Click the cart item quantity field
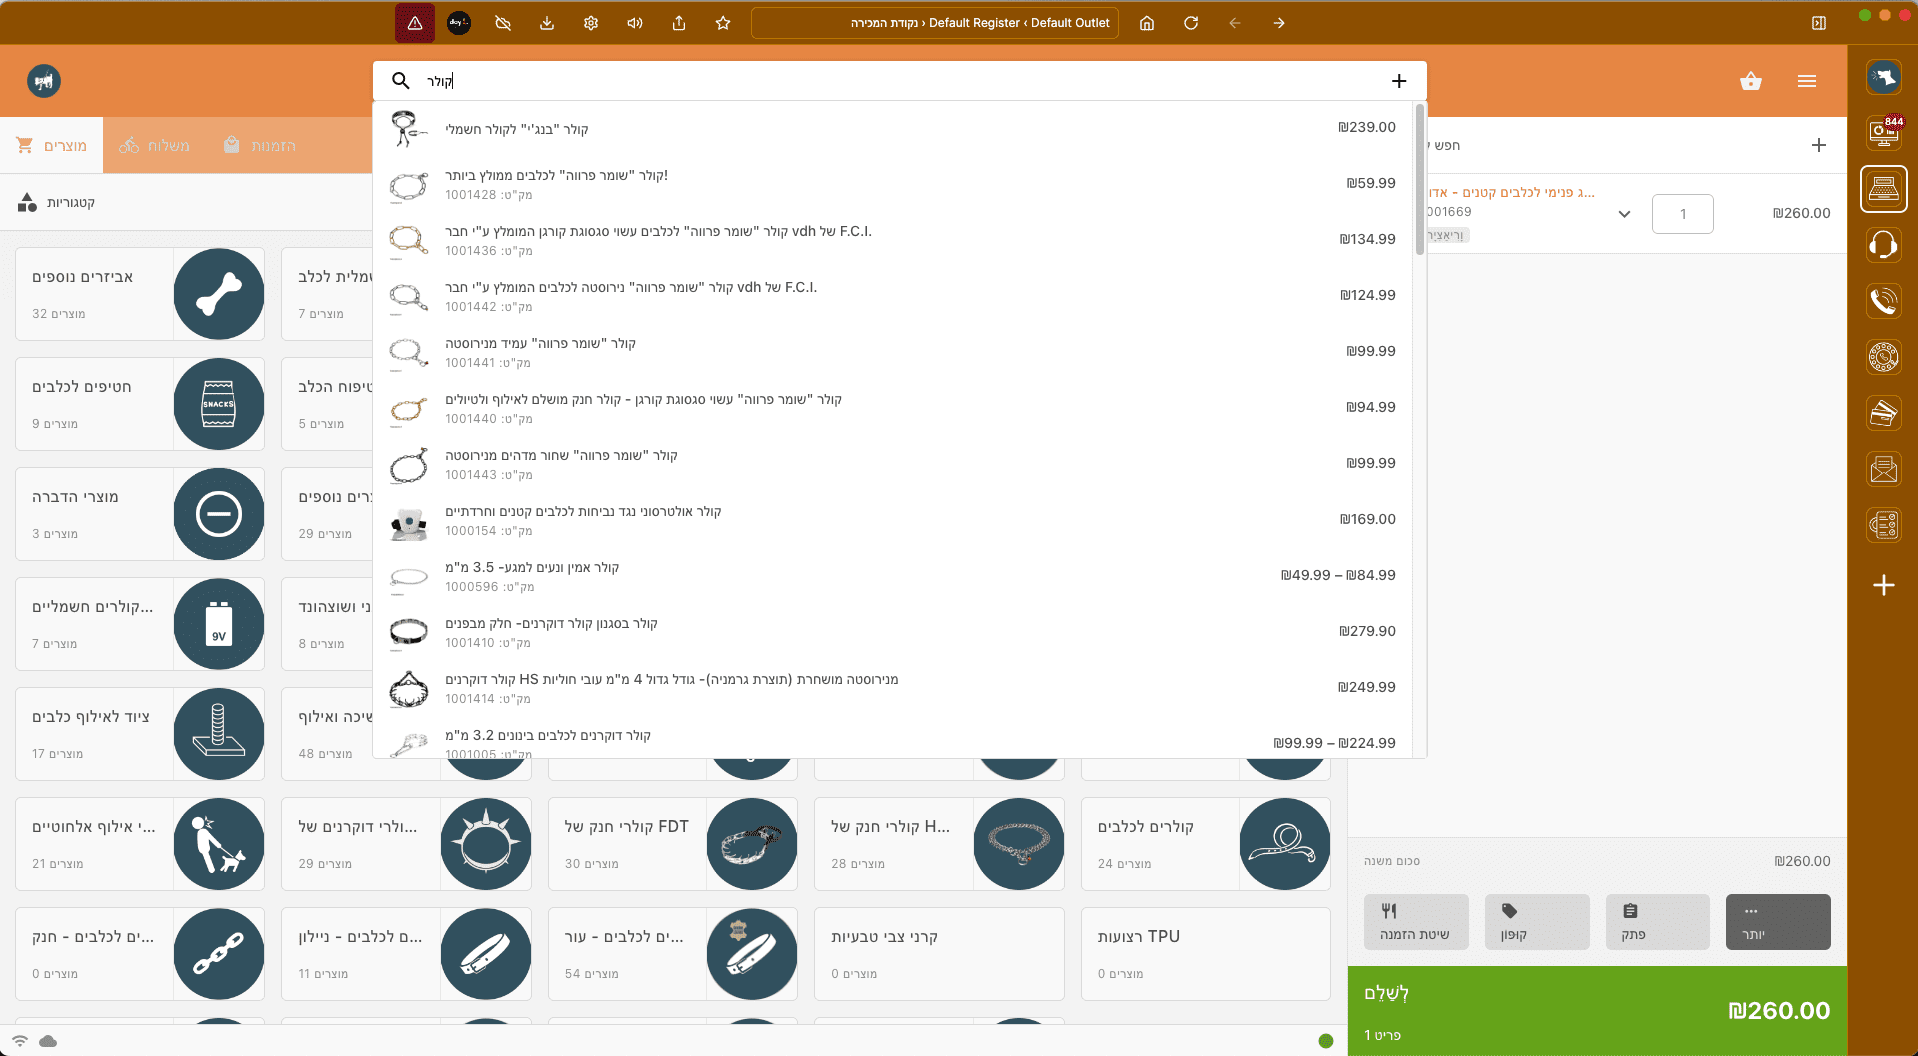This screenshot has height=1056, width=1918. coord(1682,214)
